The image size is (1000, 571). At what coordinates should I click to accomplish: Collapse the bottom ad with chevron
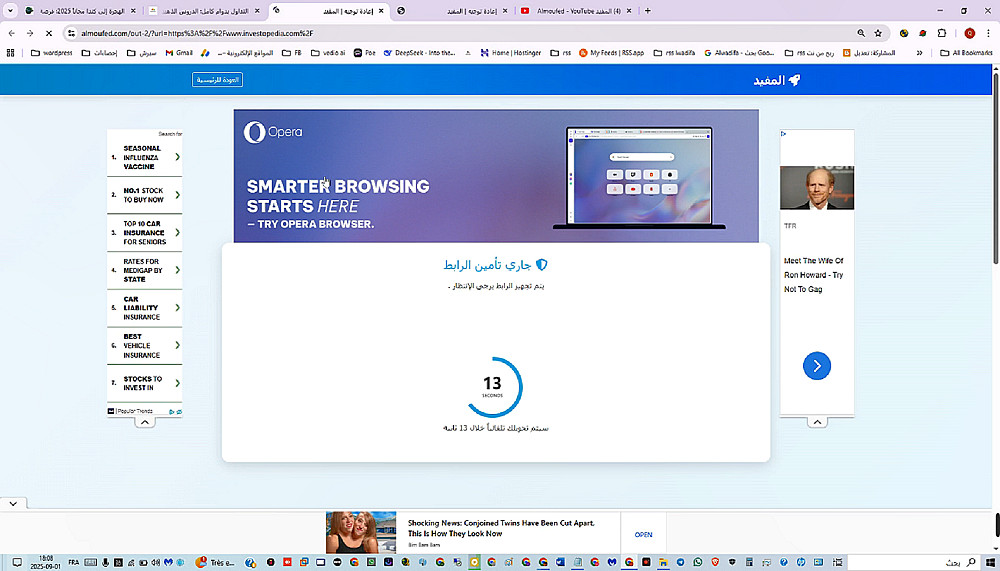(13, 503)
